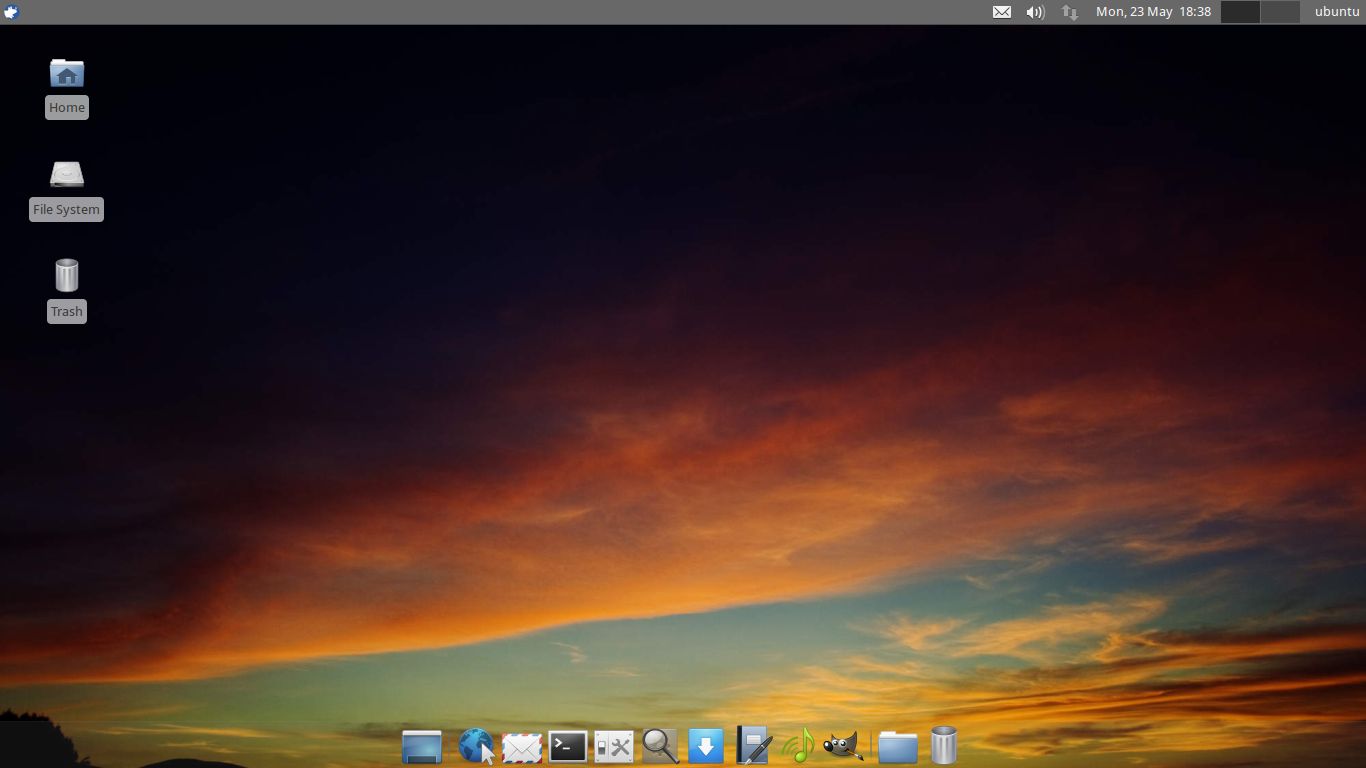
Task: Launch GIMP from the dock
Action: pyautogui.click(x=843, y=746)
